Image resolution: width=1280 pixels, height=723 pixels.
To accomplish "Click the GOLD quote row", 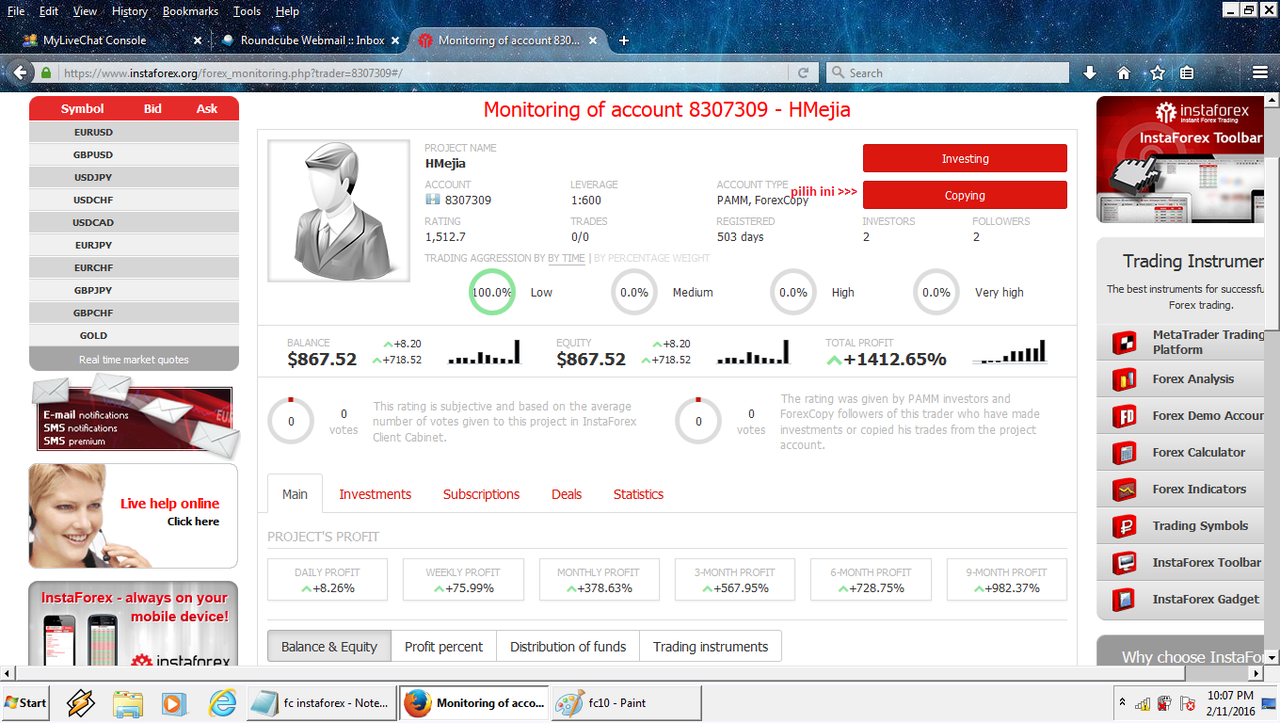I will [x=134, y=335].
